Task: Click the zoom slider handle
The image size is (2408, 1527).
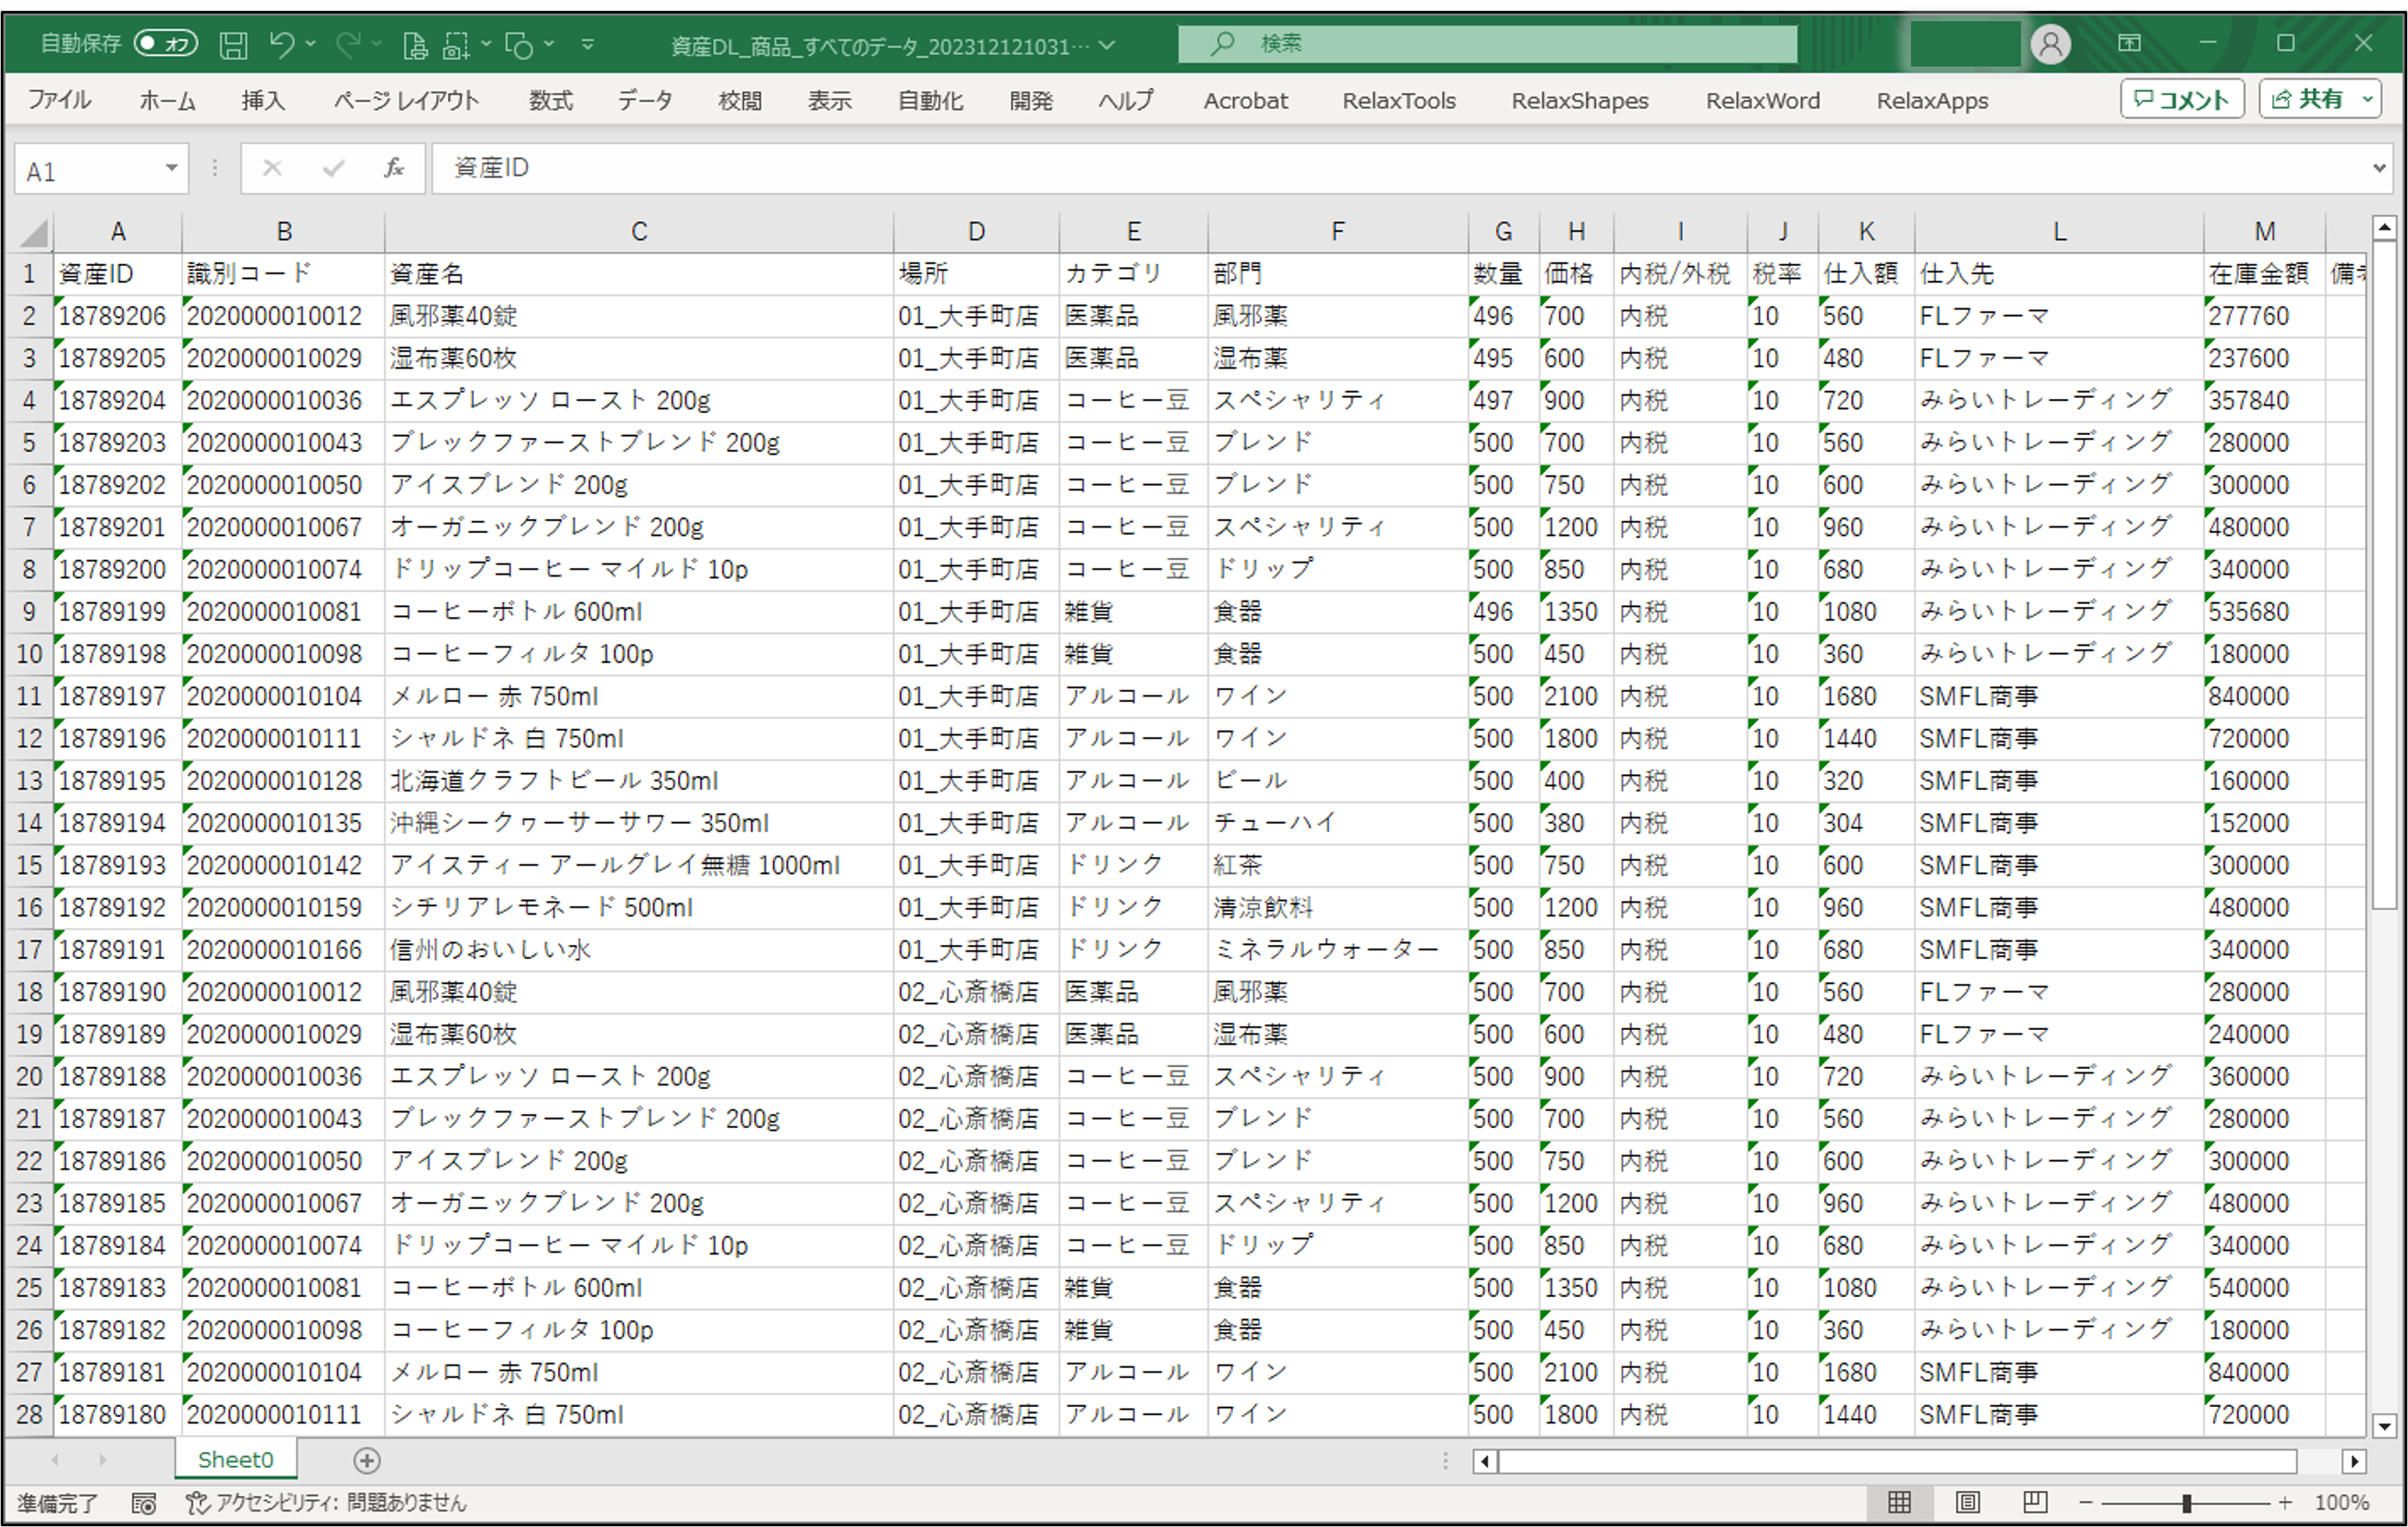Action: (x=2186, y=1502)
